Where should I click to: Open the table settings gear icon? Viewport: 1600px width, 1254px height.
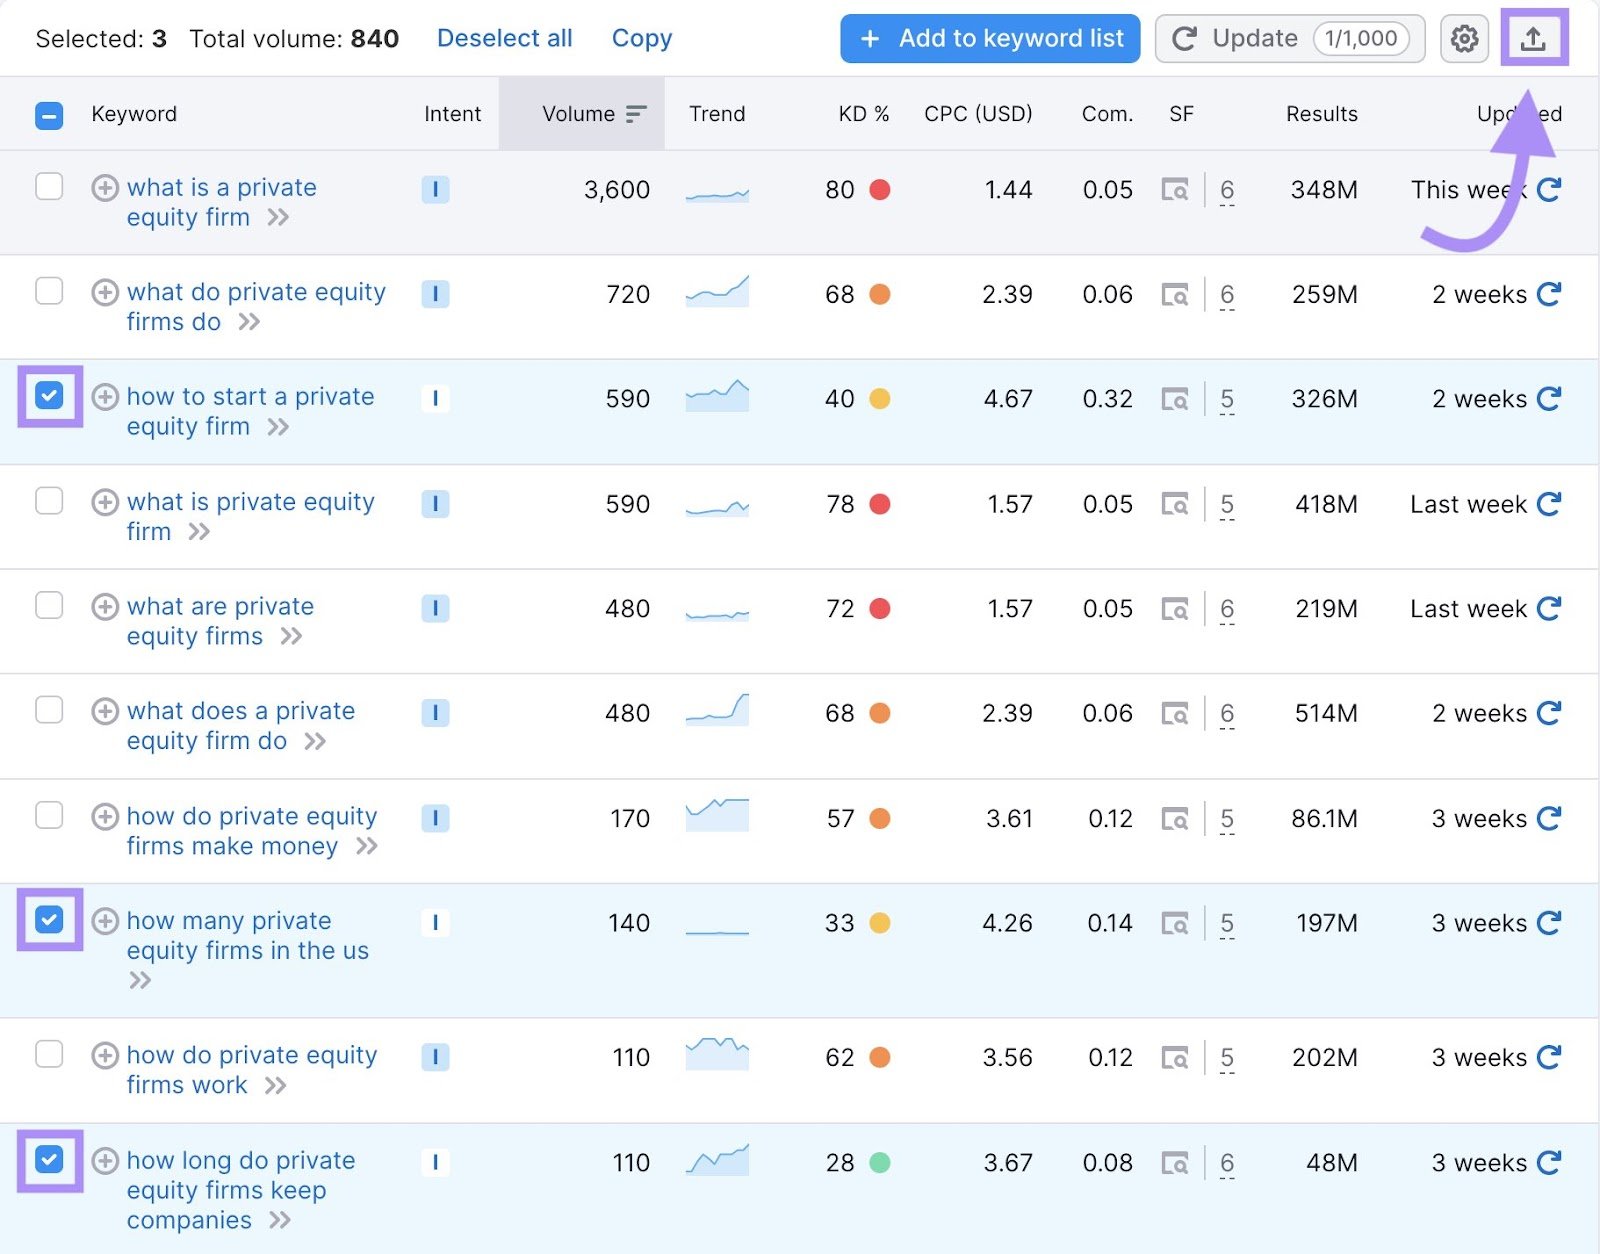1463,39
